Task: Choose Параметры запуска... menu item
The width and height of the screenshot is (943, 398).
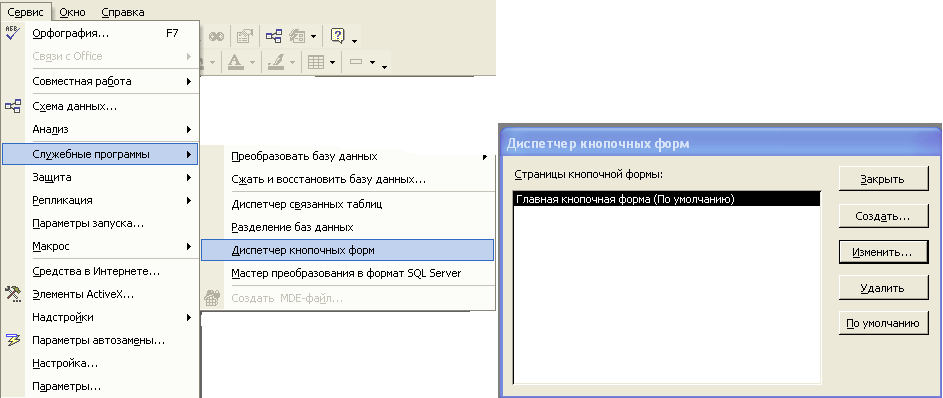Action: point(100,223)
